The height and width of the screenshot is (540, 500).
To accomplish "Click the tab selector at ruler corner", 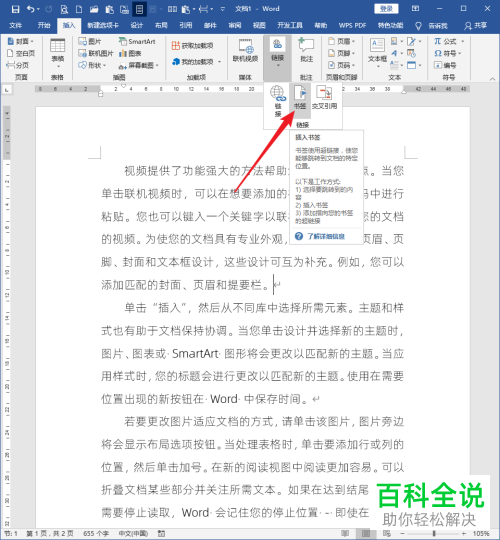I will [x=7, y=90].
